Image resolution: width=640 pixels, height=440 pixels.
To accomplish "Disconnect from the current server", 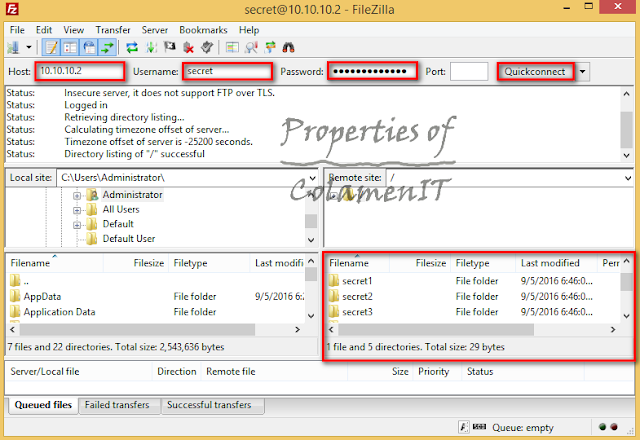I will 188,48.
